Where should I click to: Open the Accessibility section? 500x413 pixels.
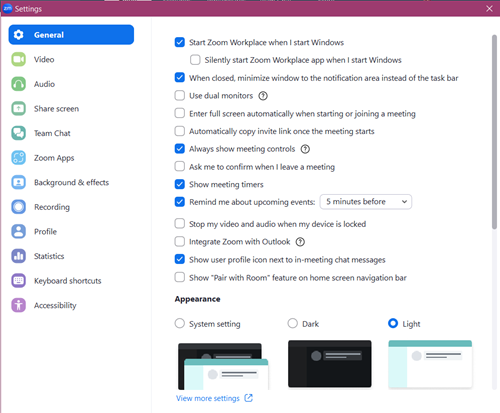coord(71,305)
